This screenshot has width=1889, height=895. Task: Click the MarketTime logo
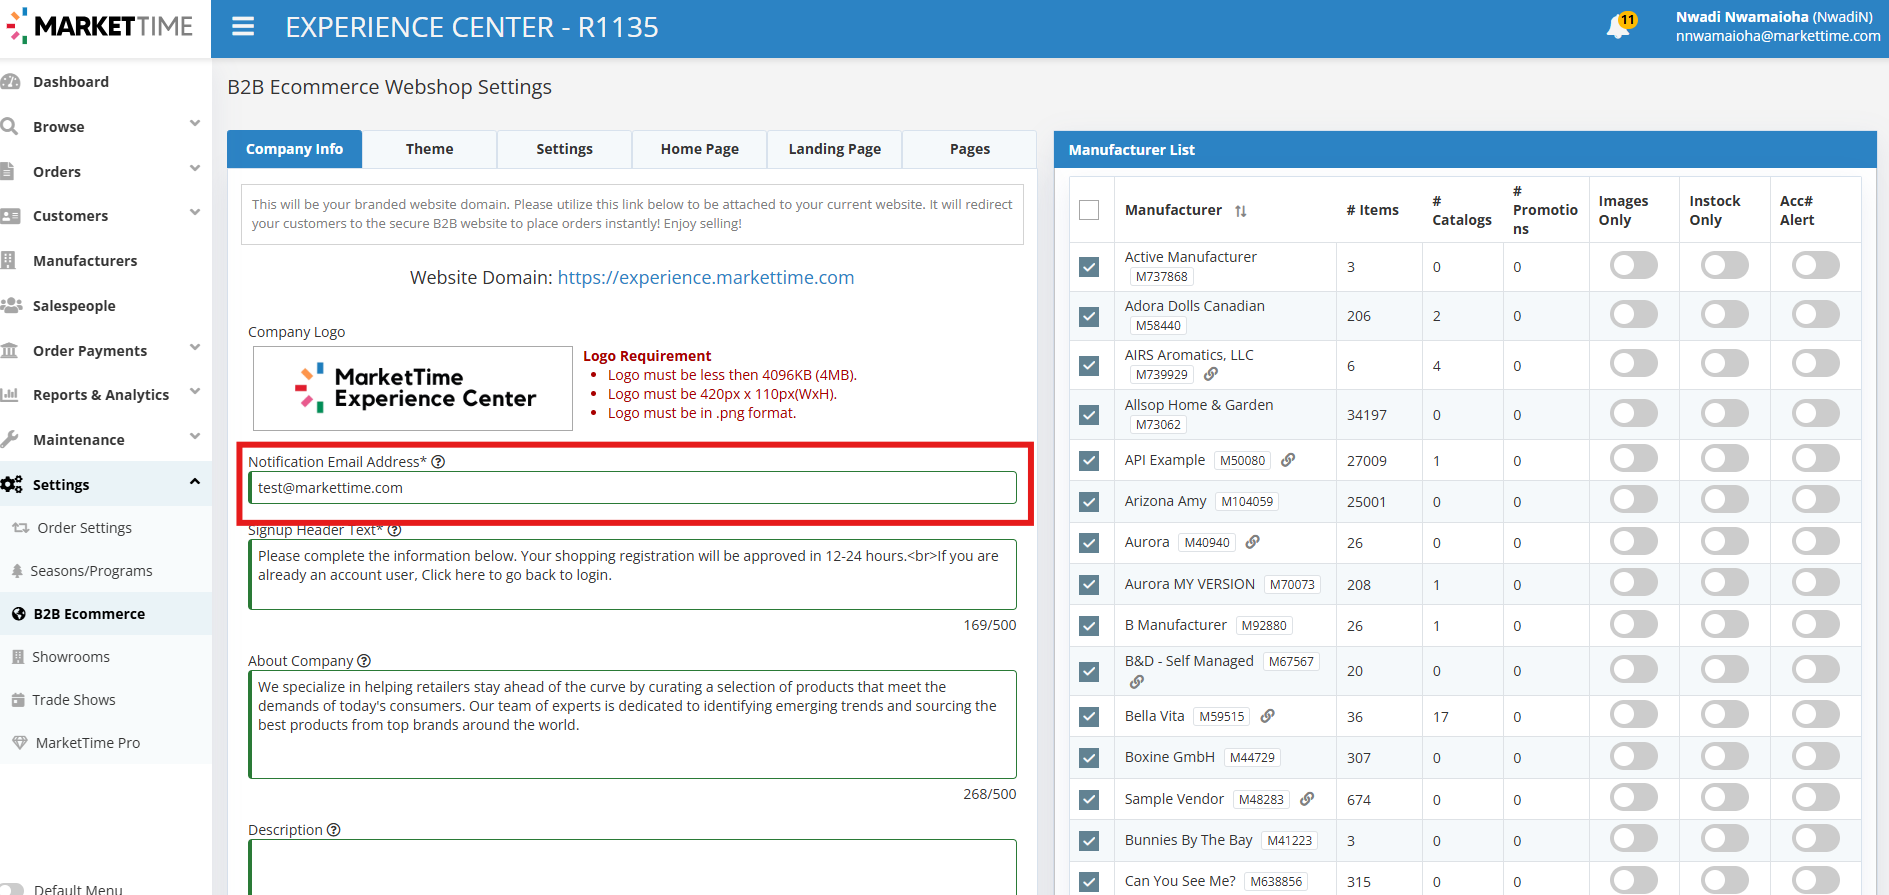[100, 27]
